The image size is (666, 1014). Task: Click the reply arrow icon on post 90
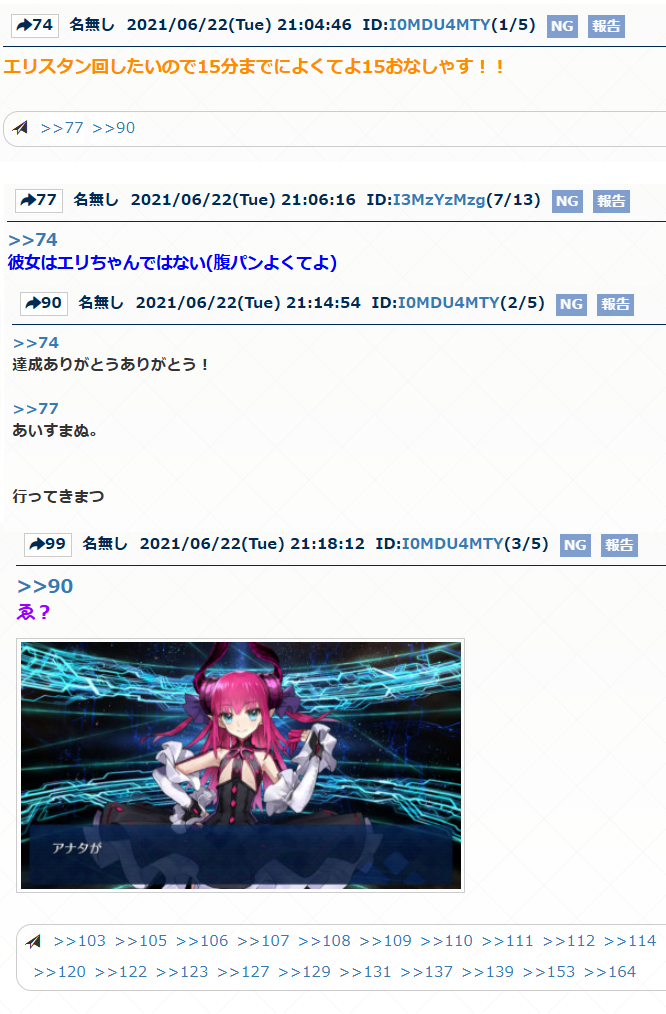coord(34,303)
